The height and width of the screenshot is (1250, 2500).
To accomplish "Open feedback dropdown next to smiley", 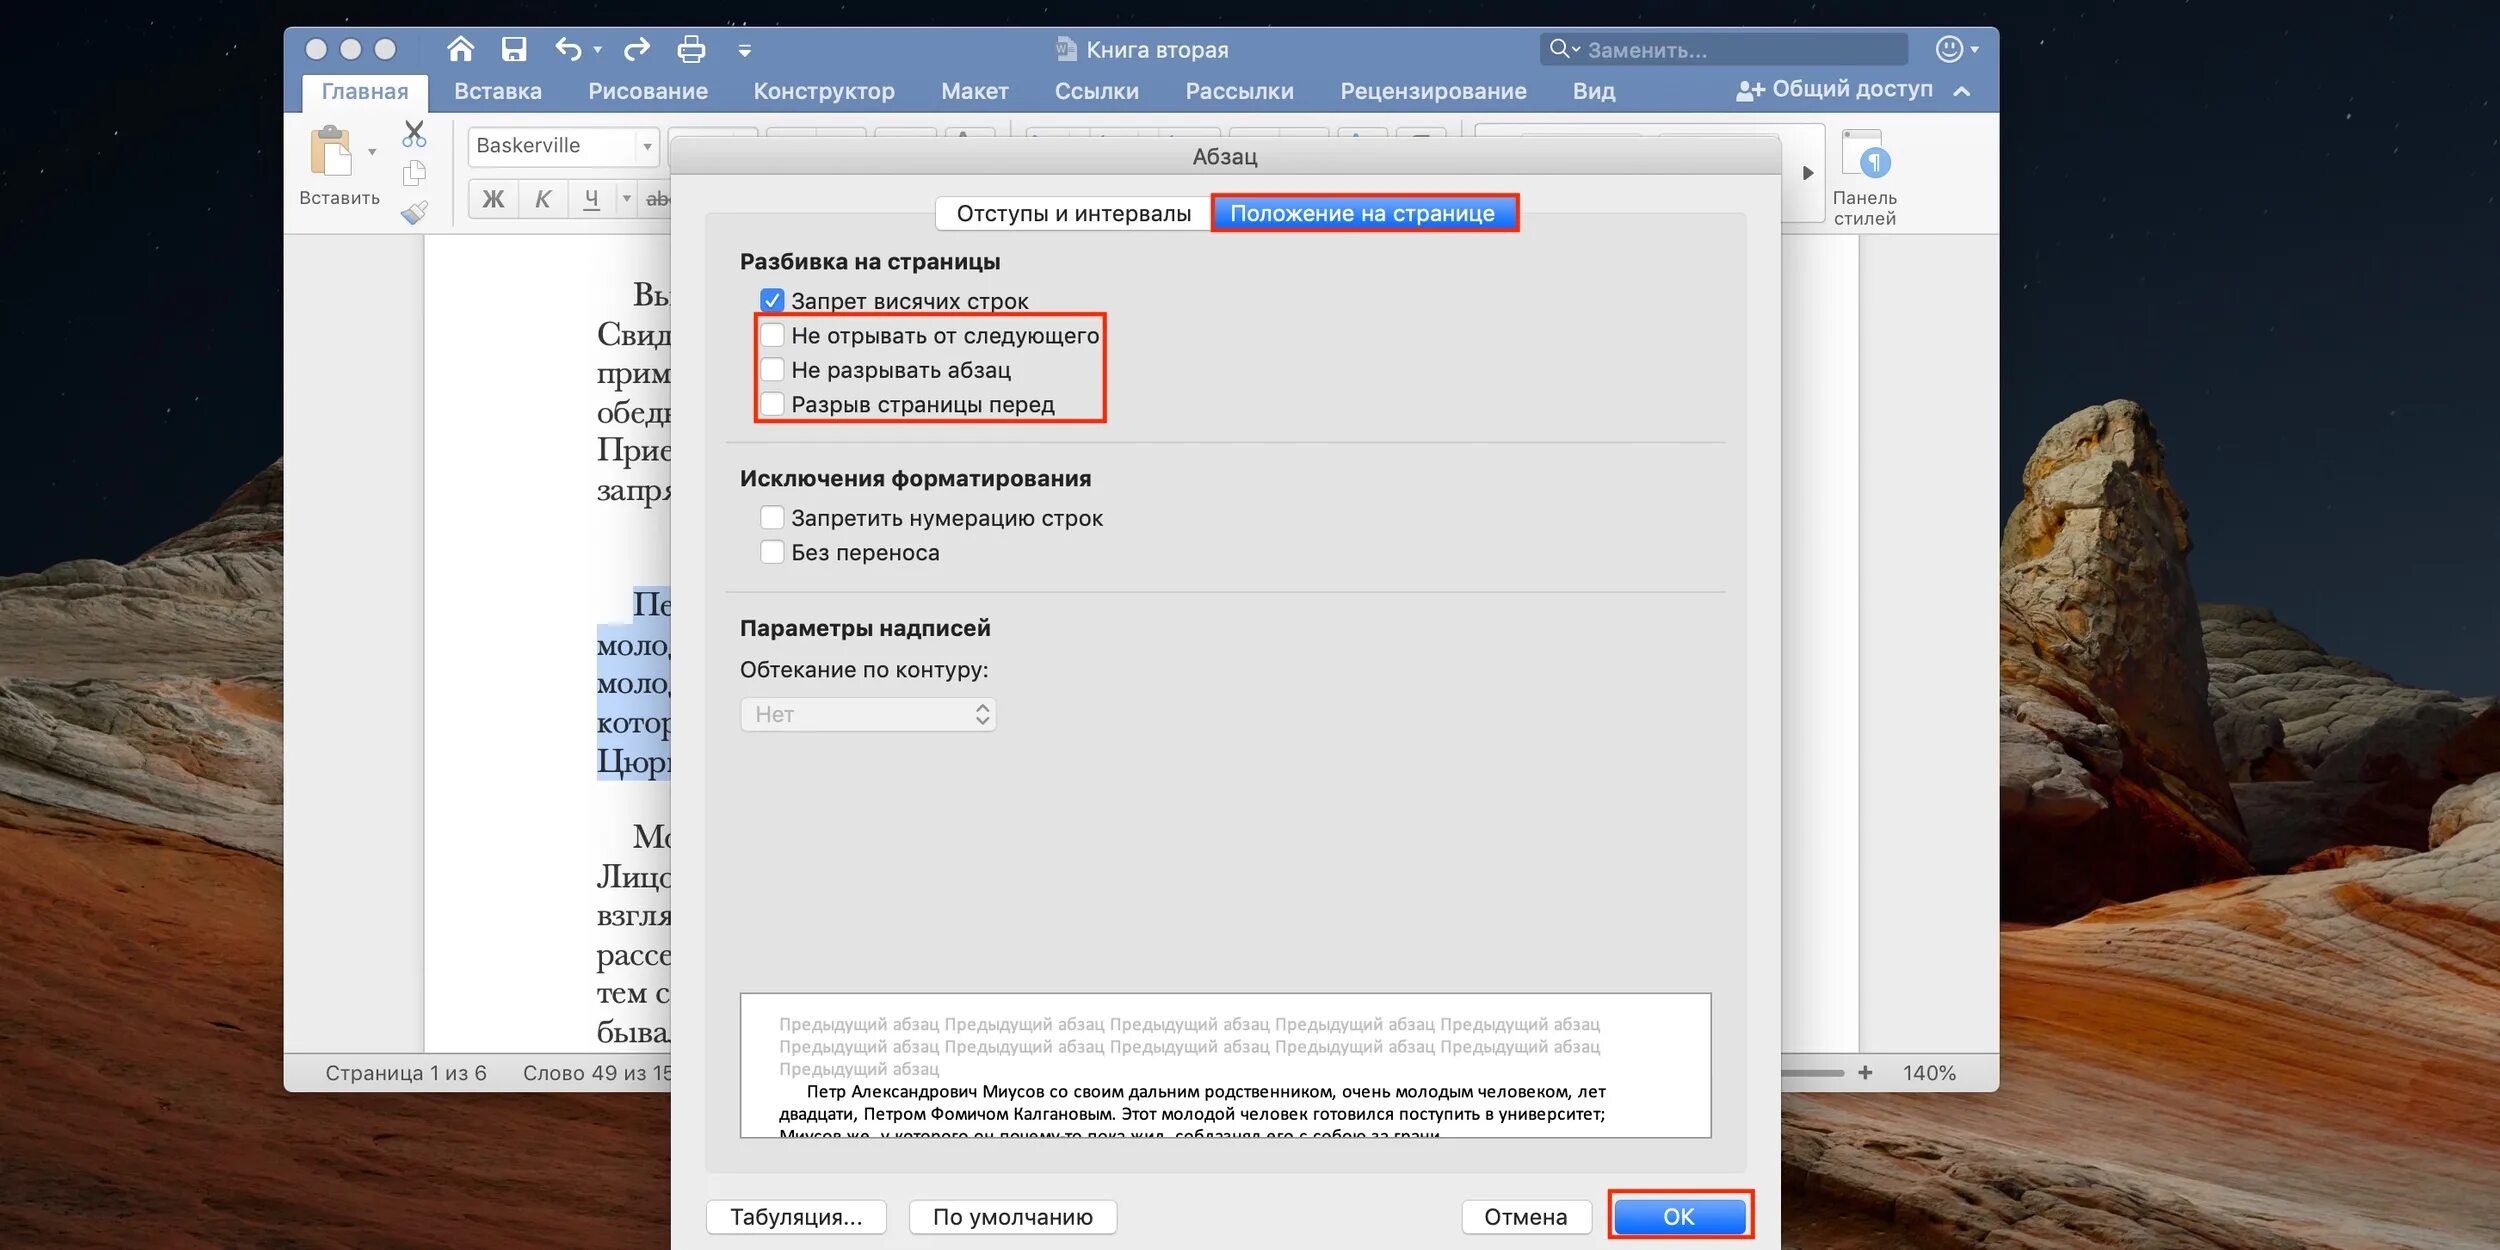I will (x=1975, y=49).
